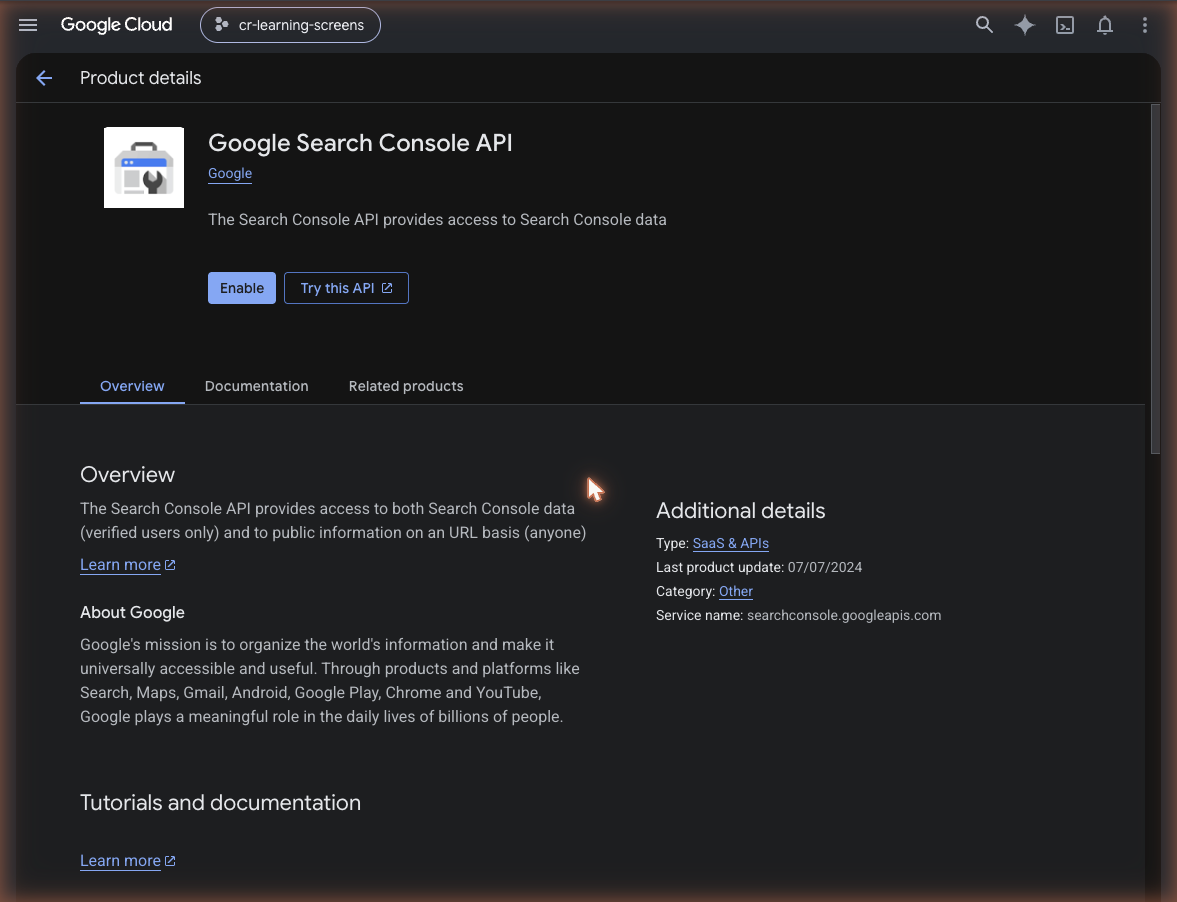This screenshot has width=1177, height=902.
Task: Open Learn more link under Overview
Action: 128,565
